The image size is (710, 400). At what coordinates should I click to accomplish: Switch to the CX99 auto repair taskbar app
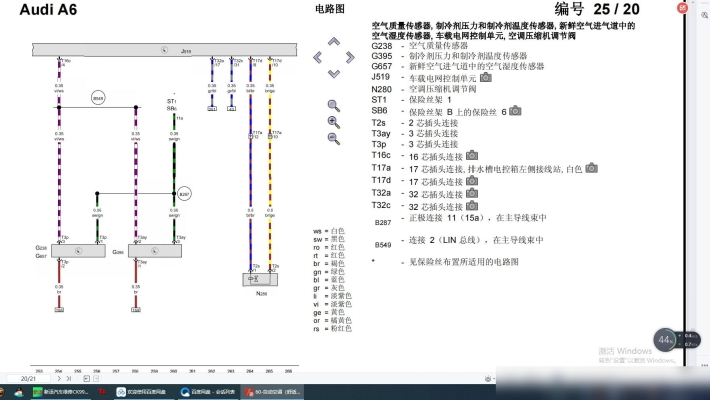61,392
